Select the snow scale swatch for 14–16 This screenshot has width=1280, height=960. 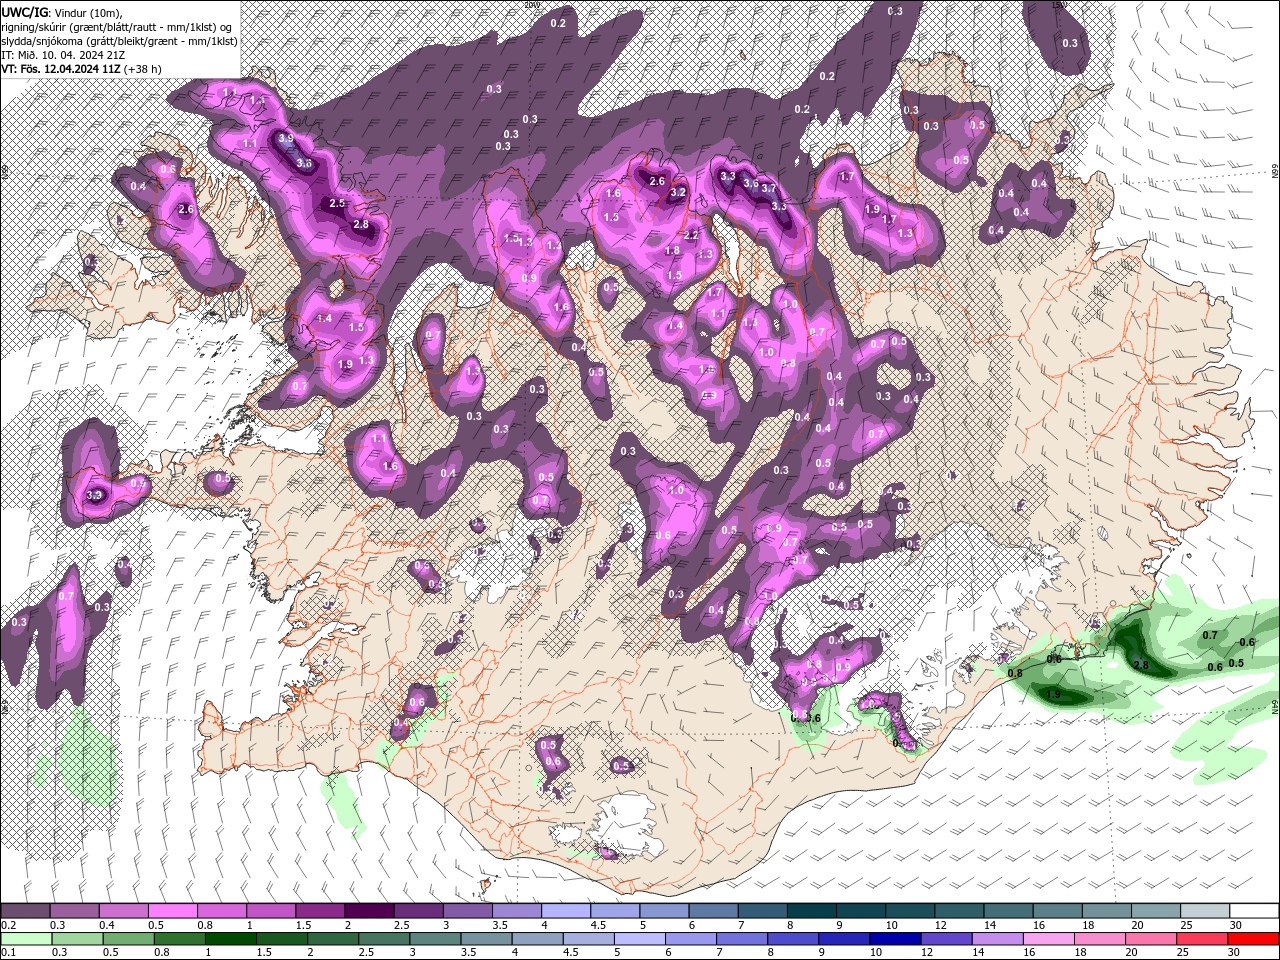[x=1006, y=911]
